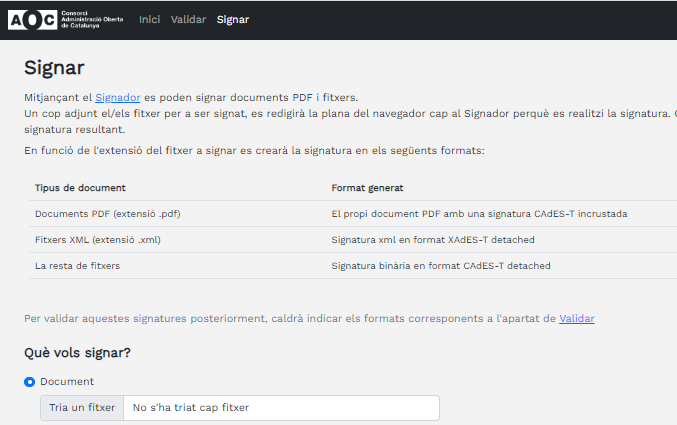This screenshot has width=677, height=425.
Task: Open the Signador hyperlink
Action: [x=117, y=98]
